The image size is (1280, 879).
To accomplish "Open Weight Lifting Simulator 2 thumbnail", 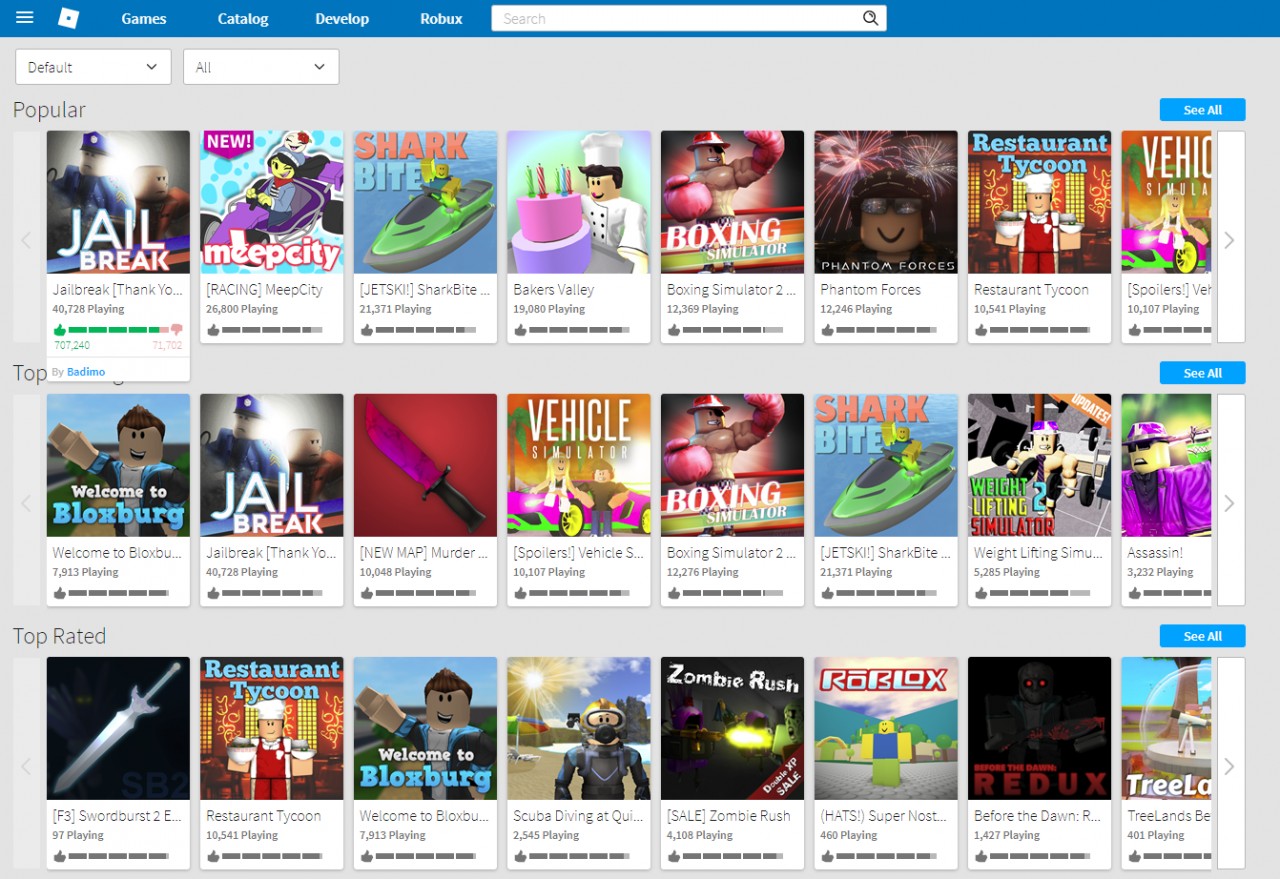I will click(1039, 465).
